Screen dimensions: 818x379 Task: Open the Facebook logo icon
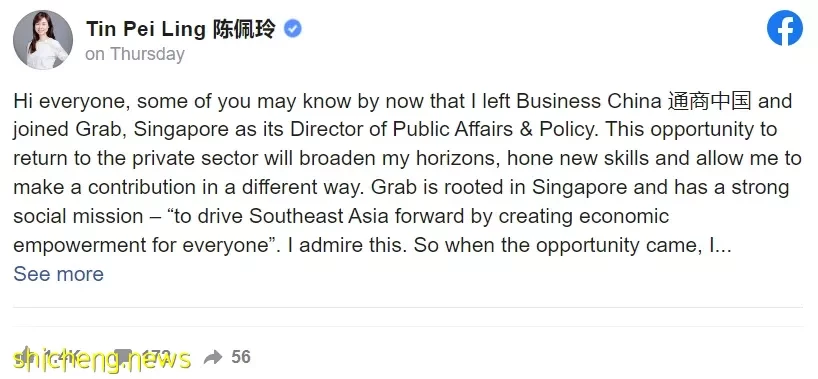(x=785, y=28)
